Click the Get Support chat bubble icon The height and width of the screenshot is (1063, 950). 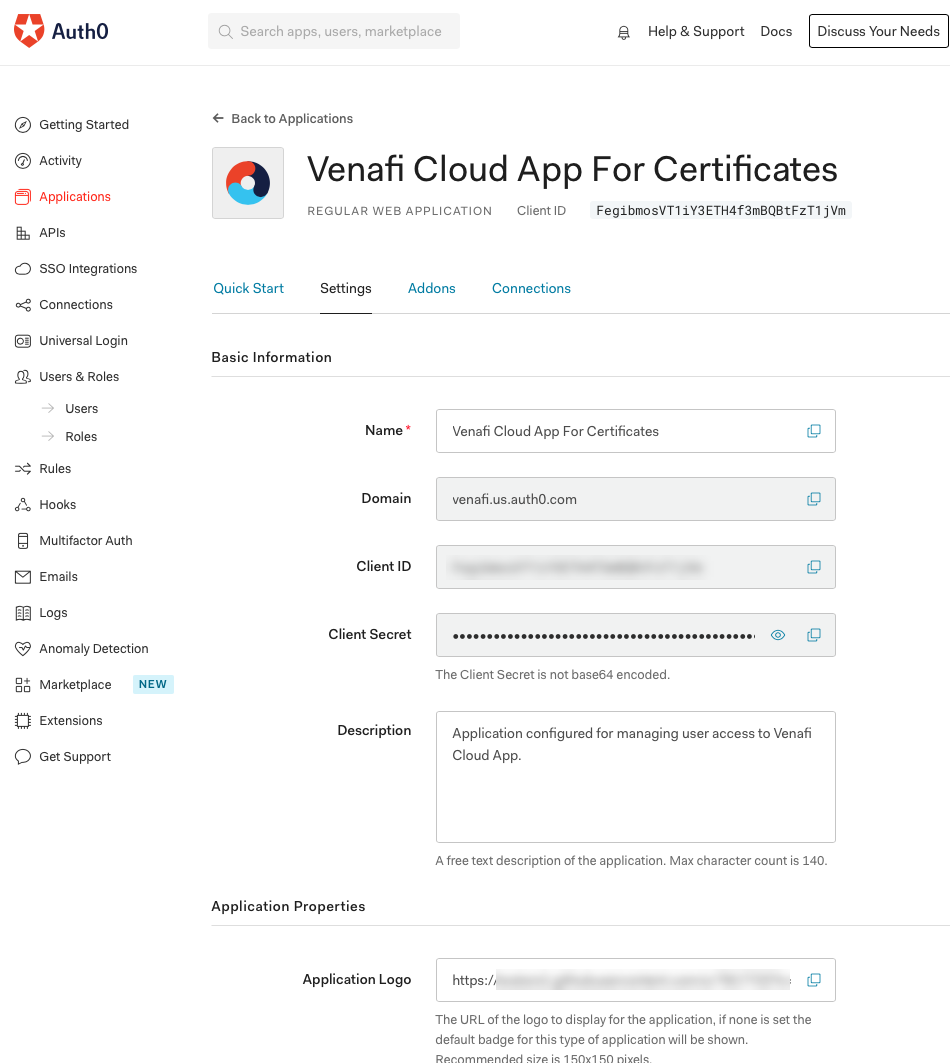tap(23, 757)
